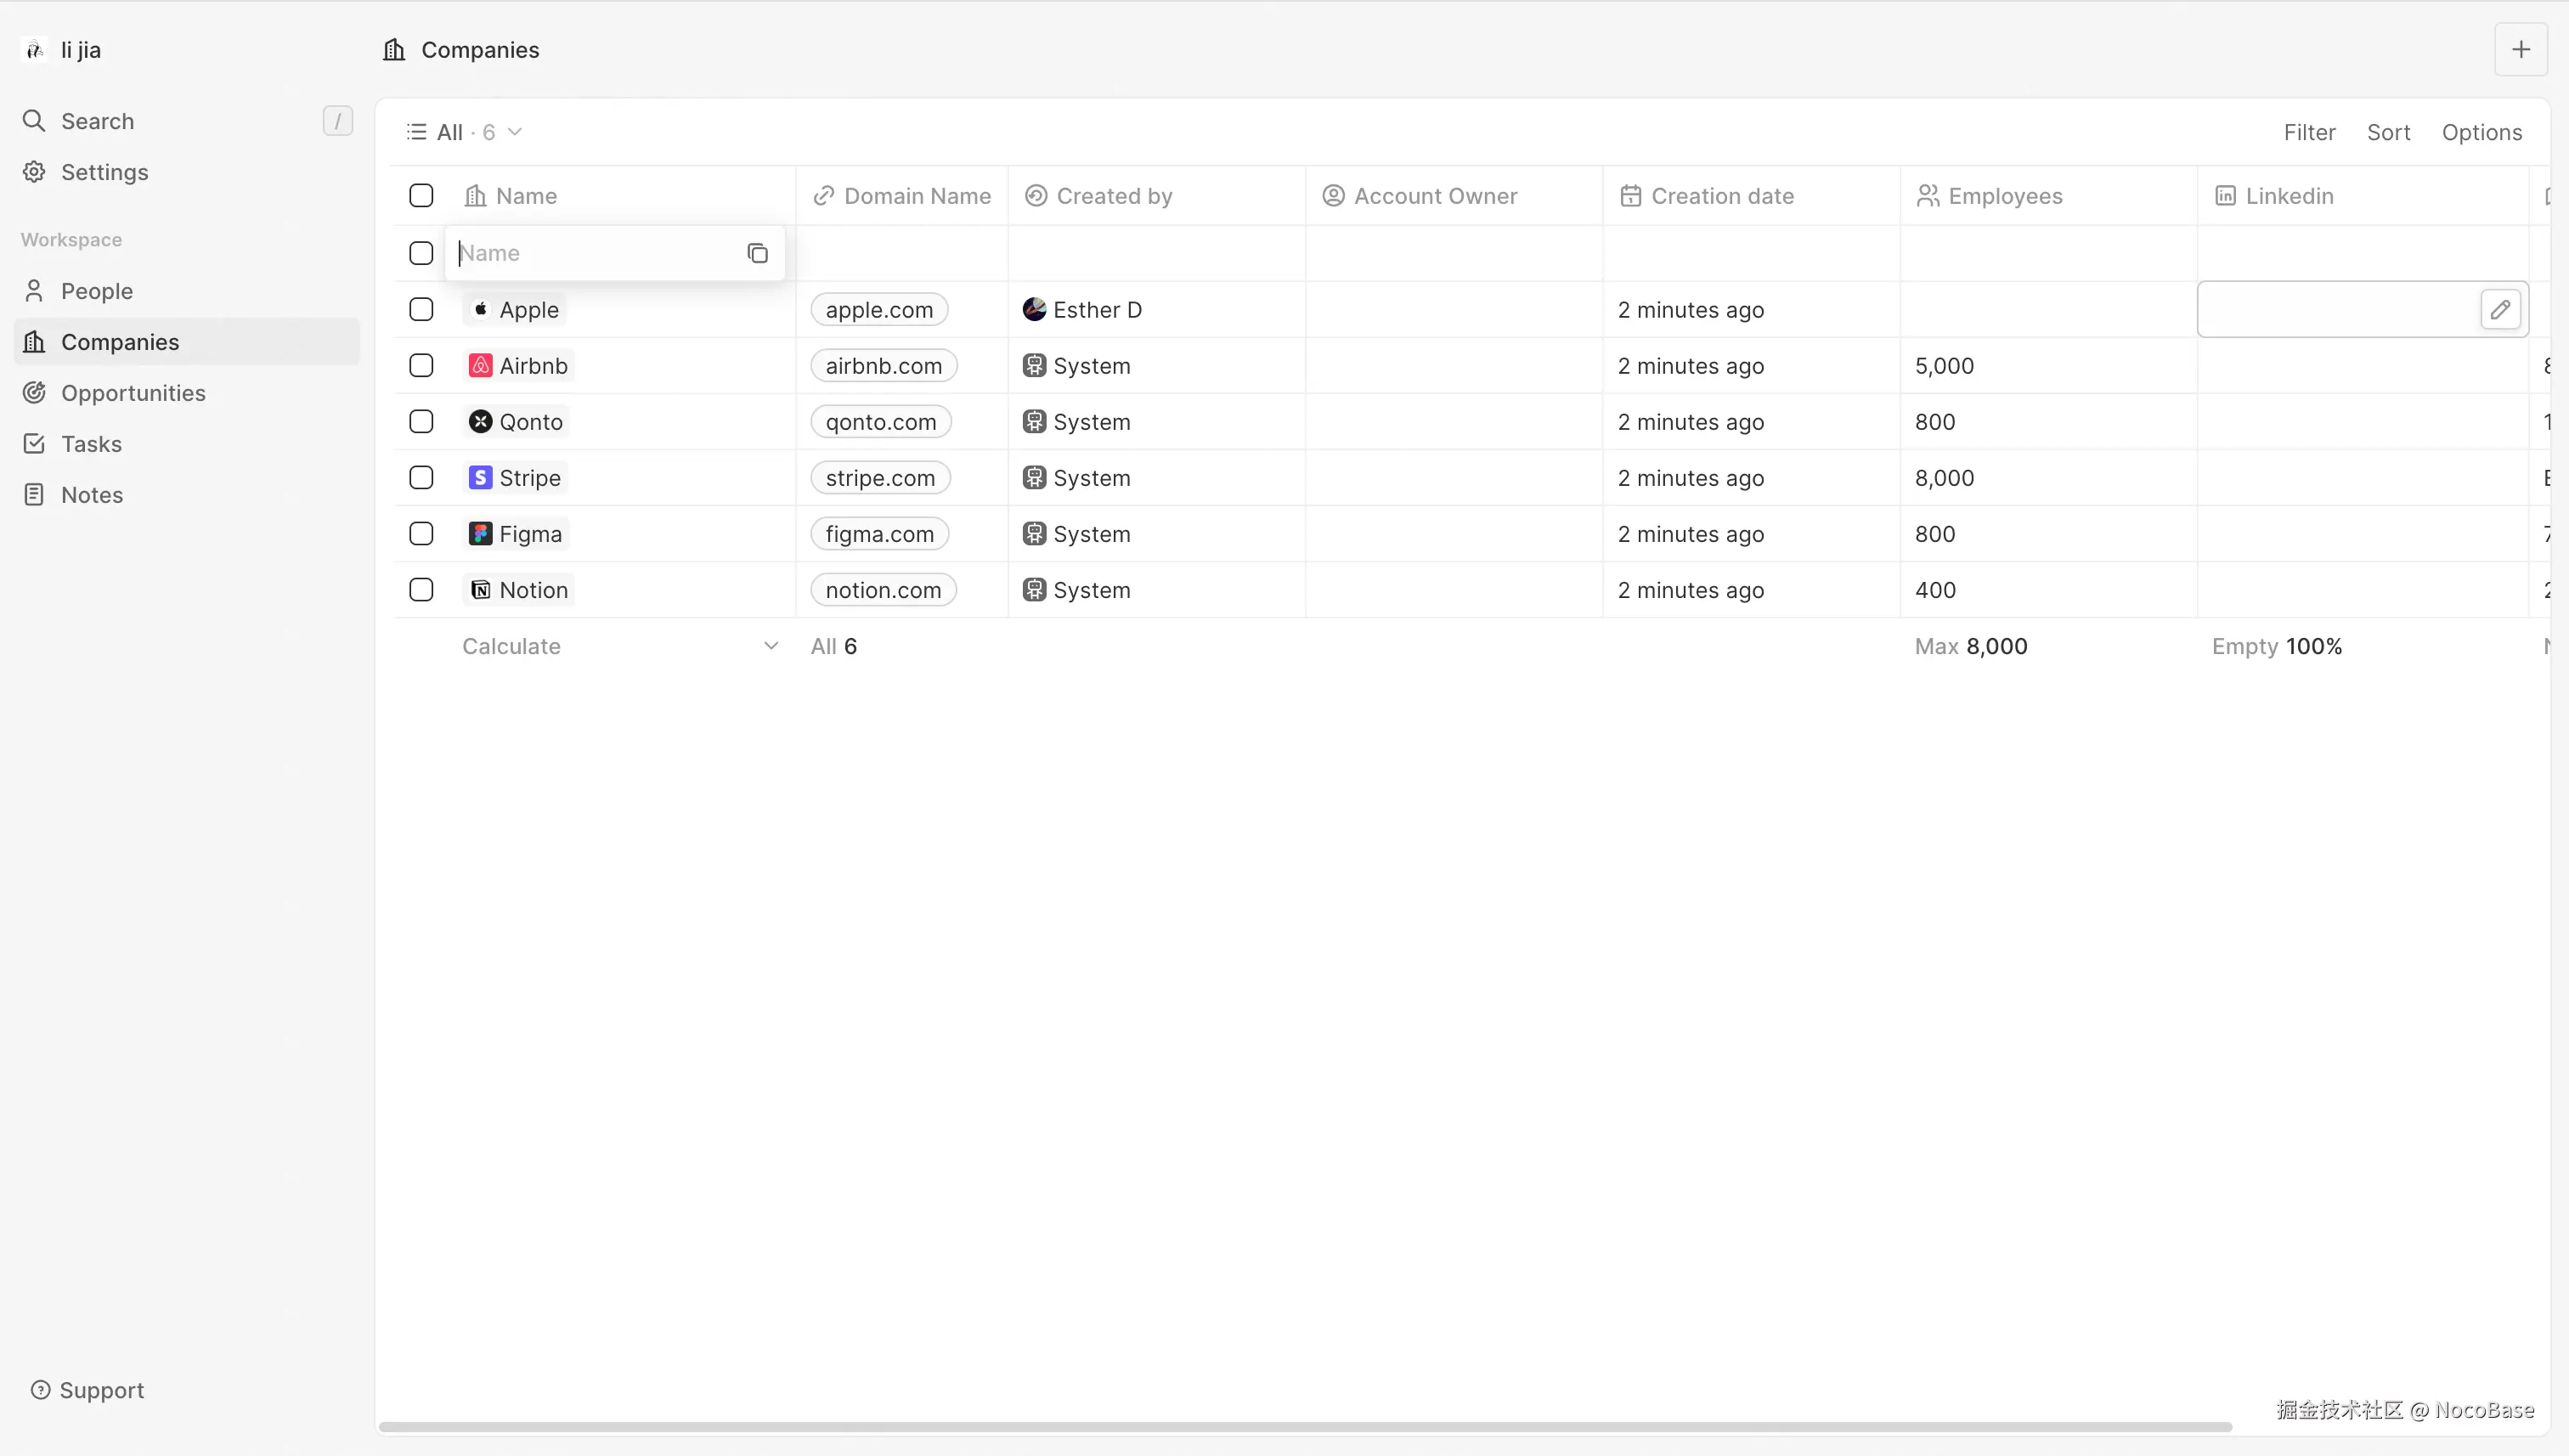
Task: Select the Apple row checkbox
Action: 422,310
